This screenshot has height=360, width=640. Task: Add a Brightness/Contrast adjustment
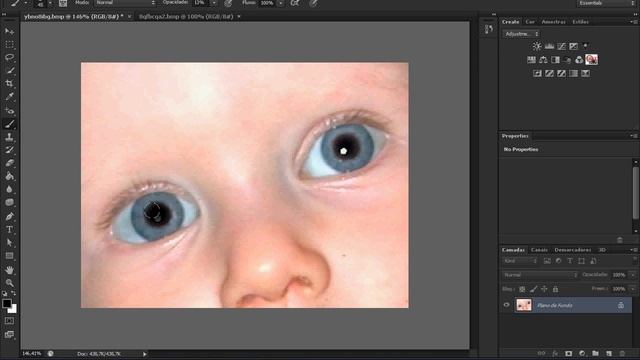click(537, 46)
